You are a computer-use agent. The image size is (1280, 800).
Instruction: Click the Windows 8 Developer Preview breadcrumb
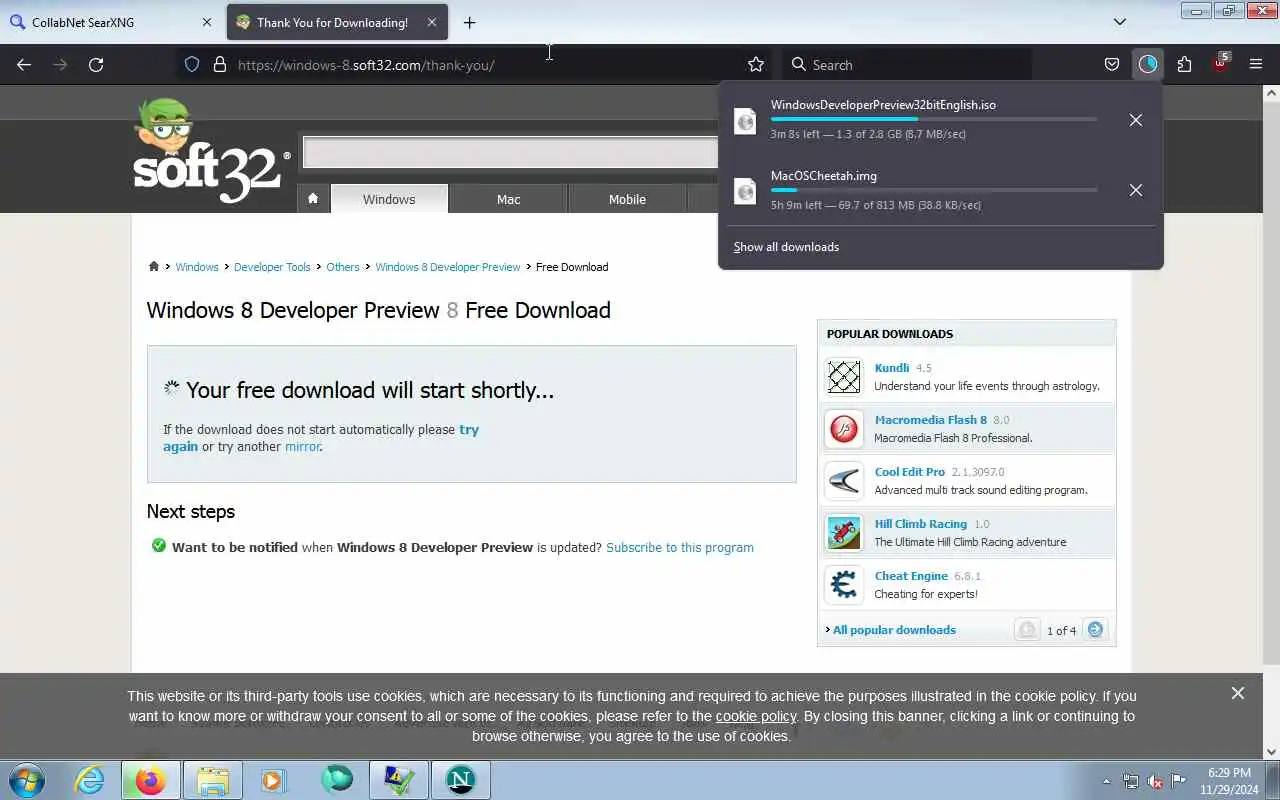(448, 267)
